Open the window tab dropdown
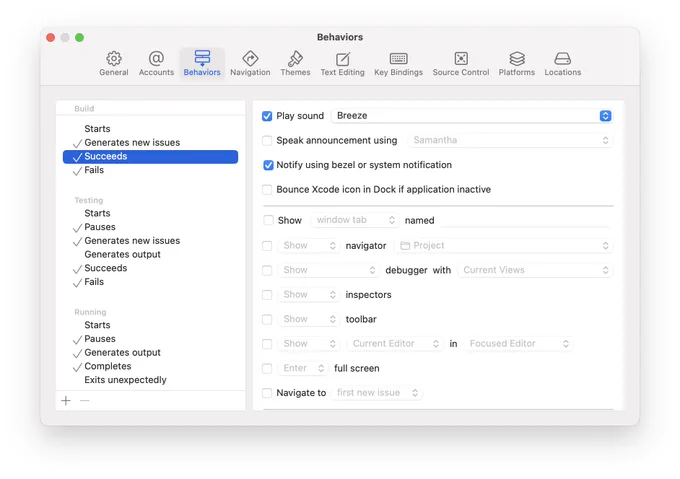The image size is (680, 479). pyautogui.click(x=354, y=220)
